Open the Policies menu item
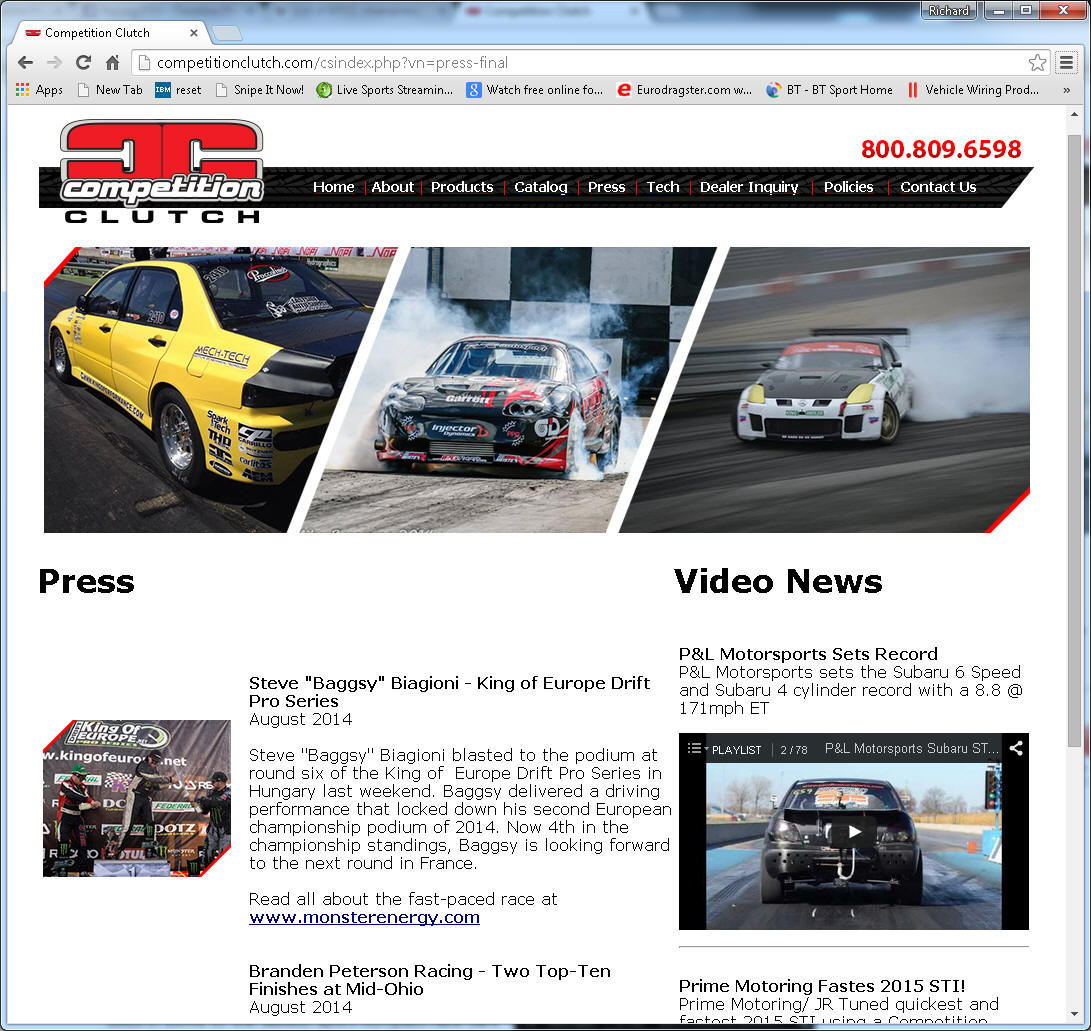This screenshot has height=1031, width=1091. [848, 186]
